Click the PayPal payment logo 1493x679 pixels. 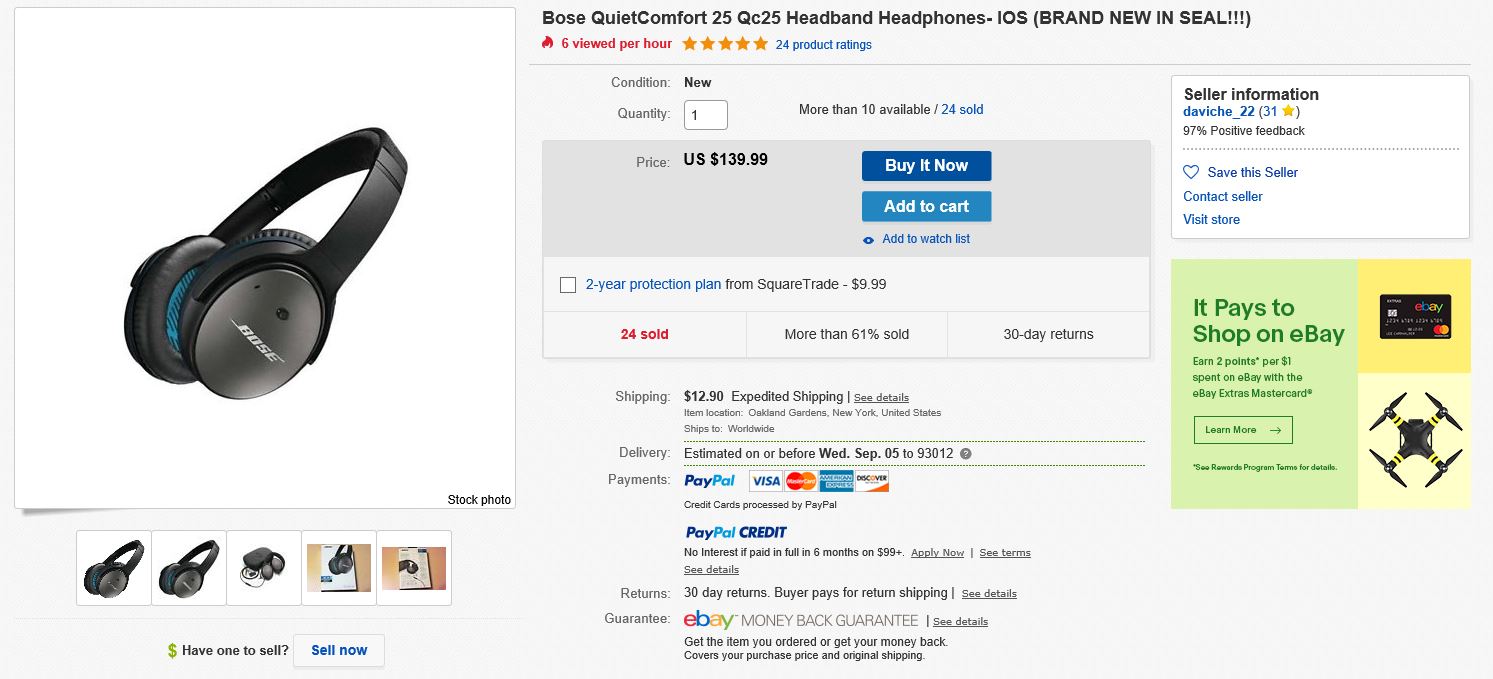pyautogui.click(x=710, y=481)
